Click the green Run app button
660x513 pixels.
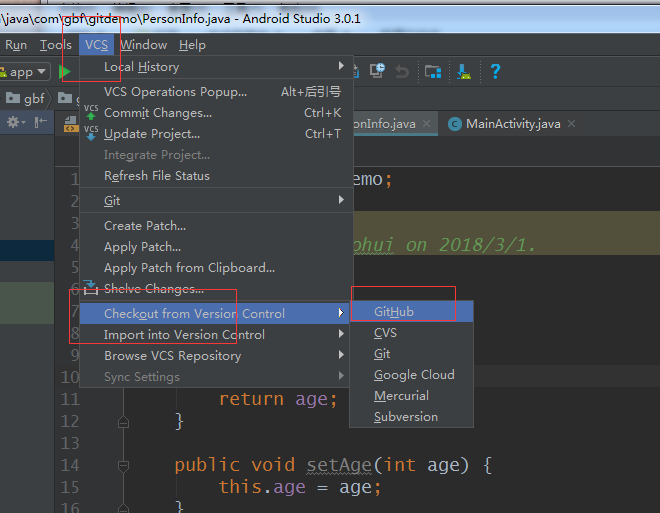coord(65,72)
